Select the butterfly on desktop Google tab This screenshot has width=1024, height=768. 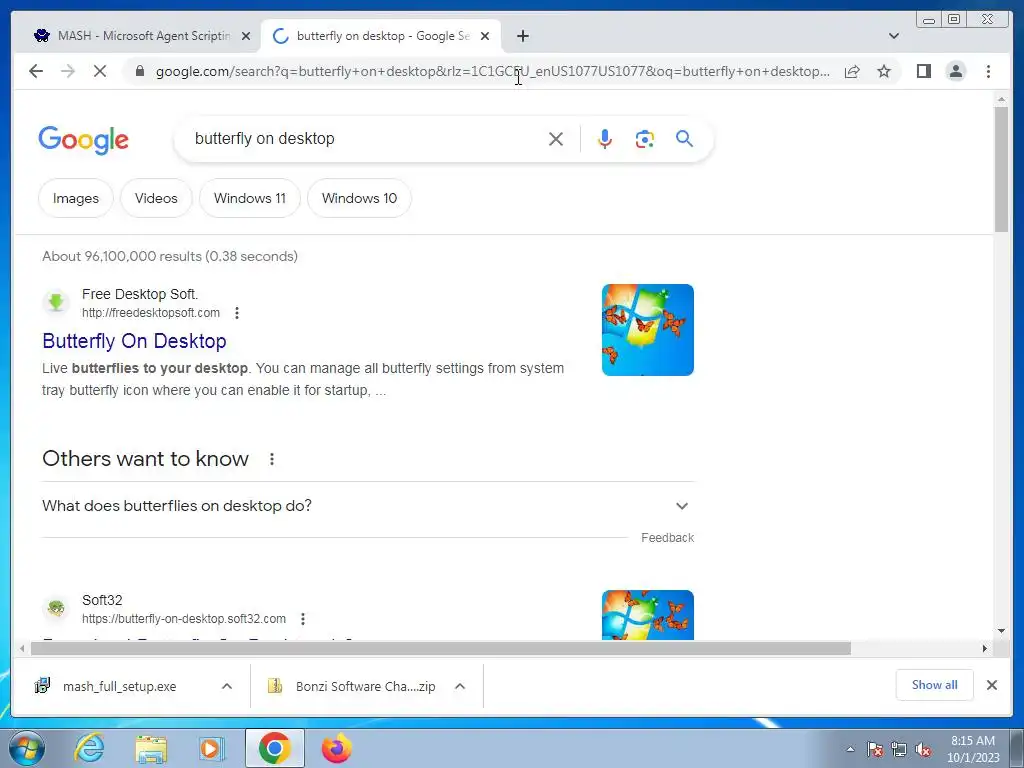click(382, 36)
